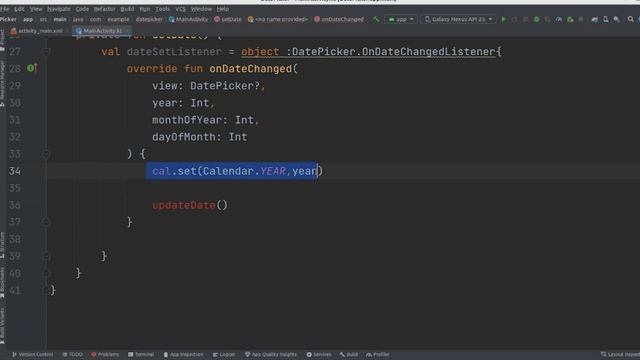640x360 pixels.
Task: Open the Device Manager icon
Action: [x=606, y=19]
